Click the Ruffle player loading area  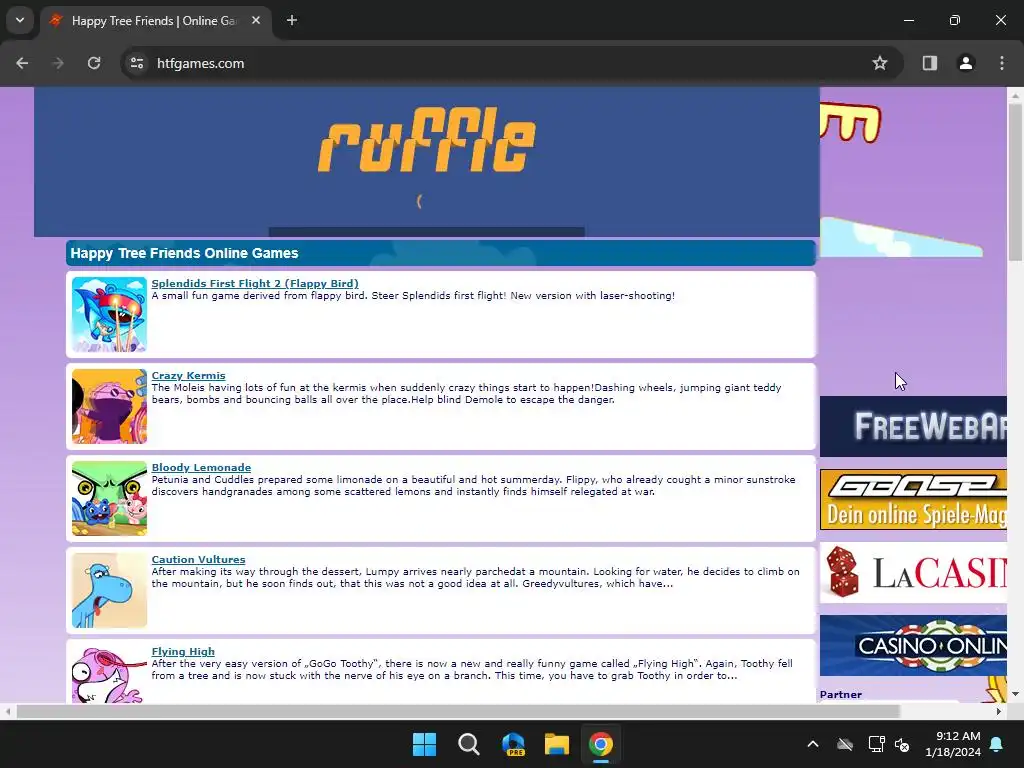[426, 162]
